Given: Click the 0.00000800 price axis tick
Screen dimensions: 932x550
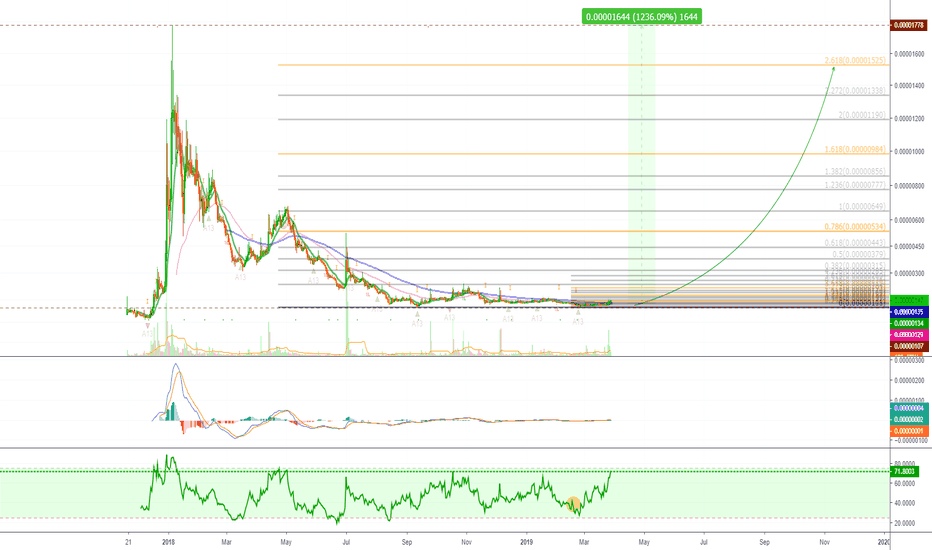Looking at the screenshot, I should coord(909,187).
